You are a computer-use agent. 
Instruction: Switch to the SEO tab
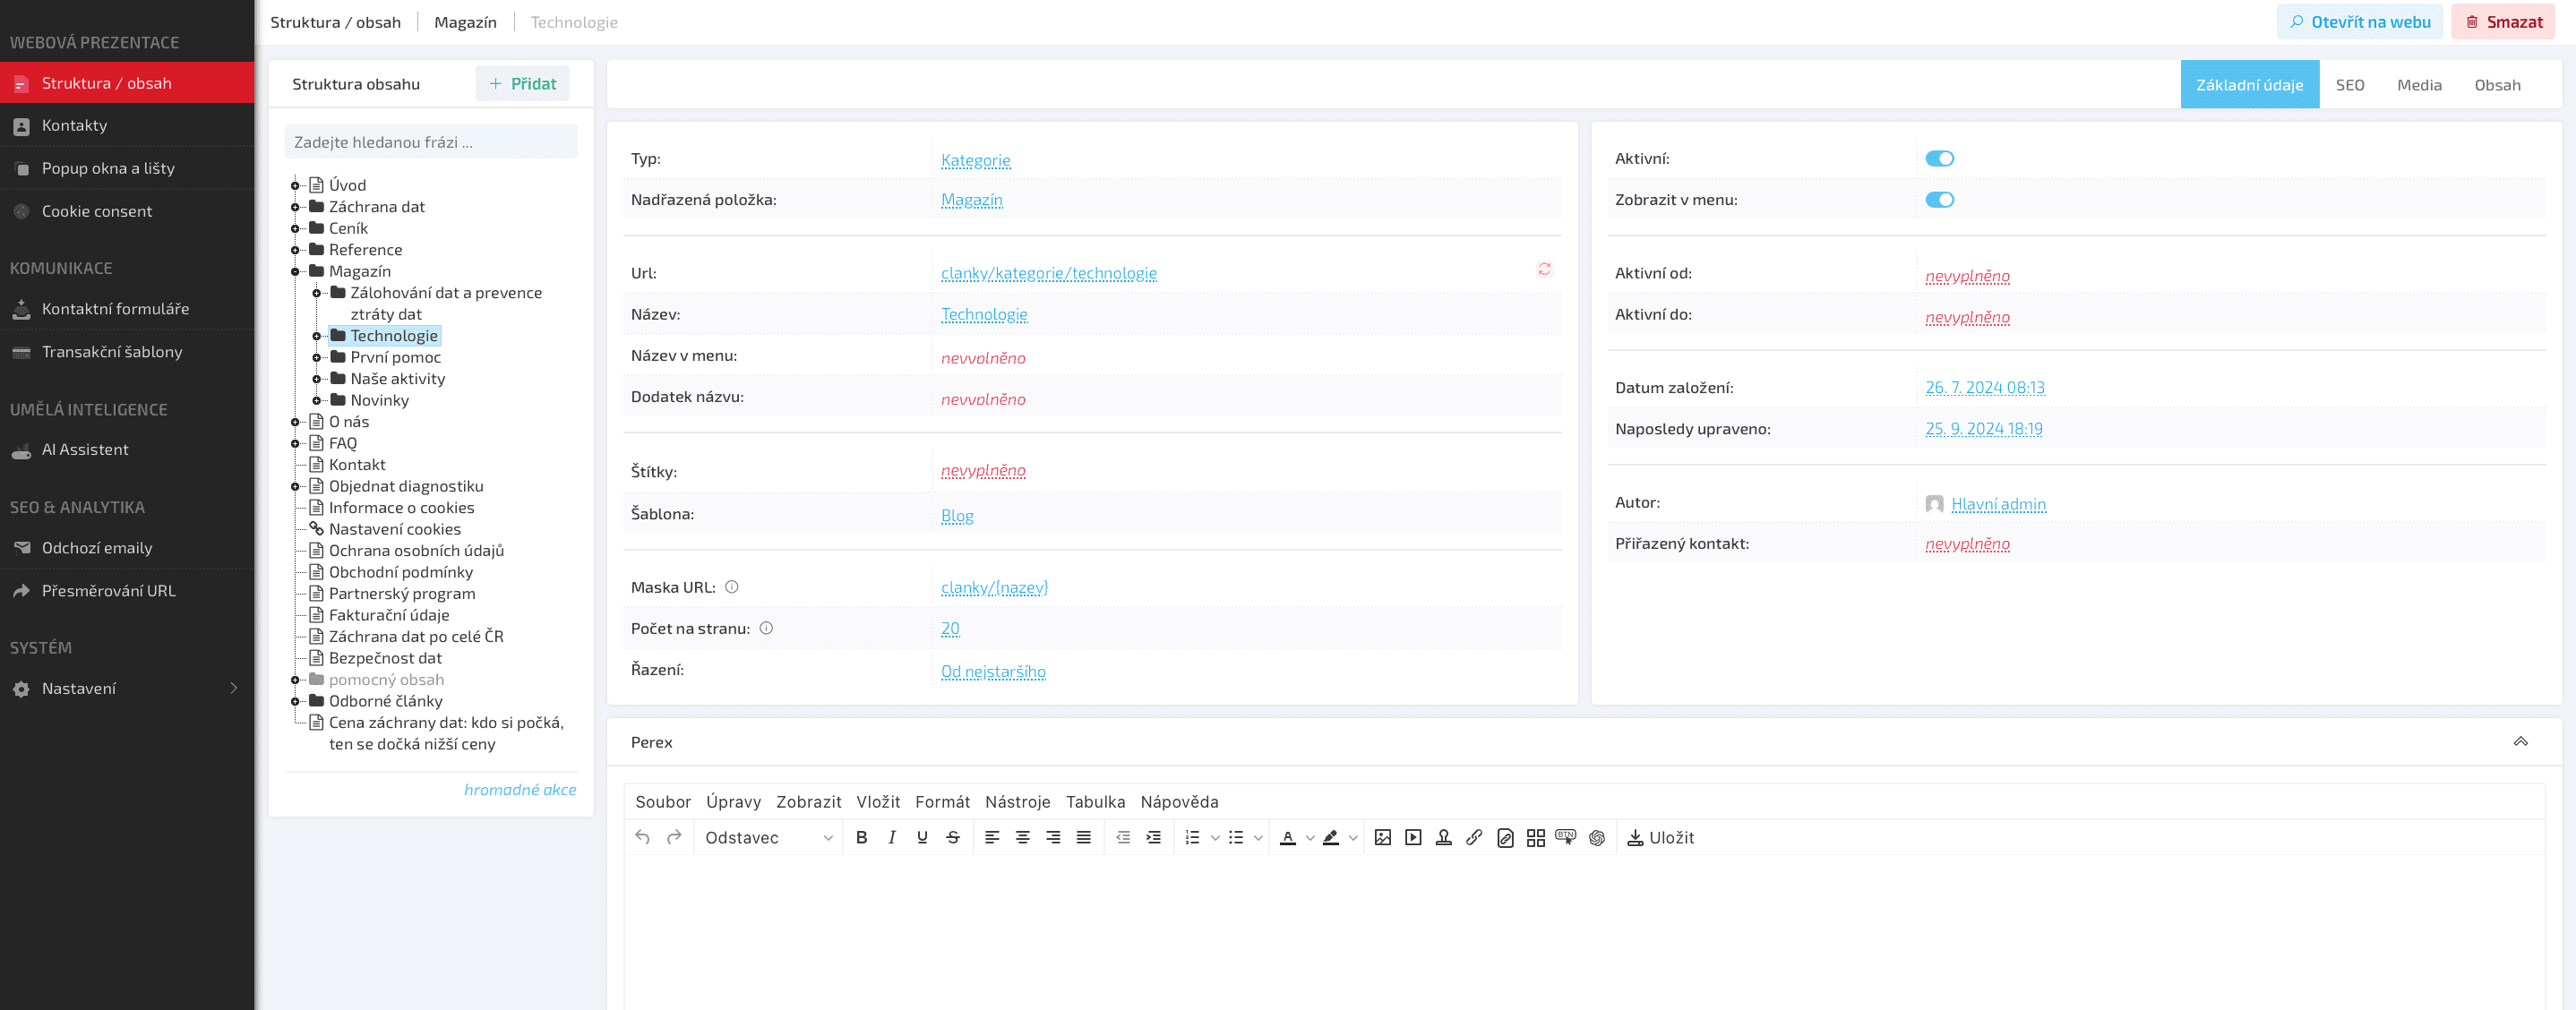pyautogui.click(x=2349, y=85)
